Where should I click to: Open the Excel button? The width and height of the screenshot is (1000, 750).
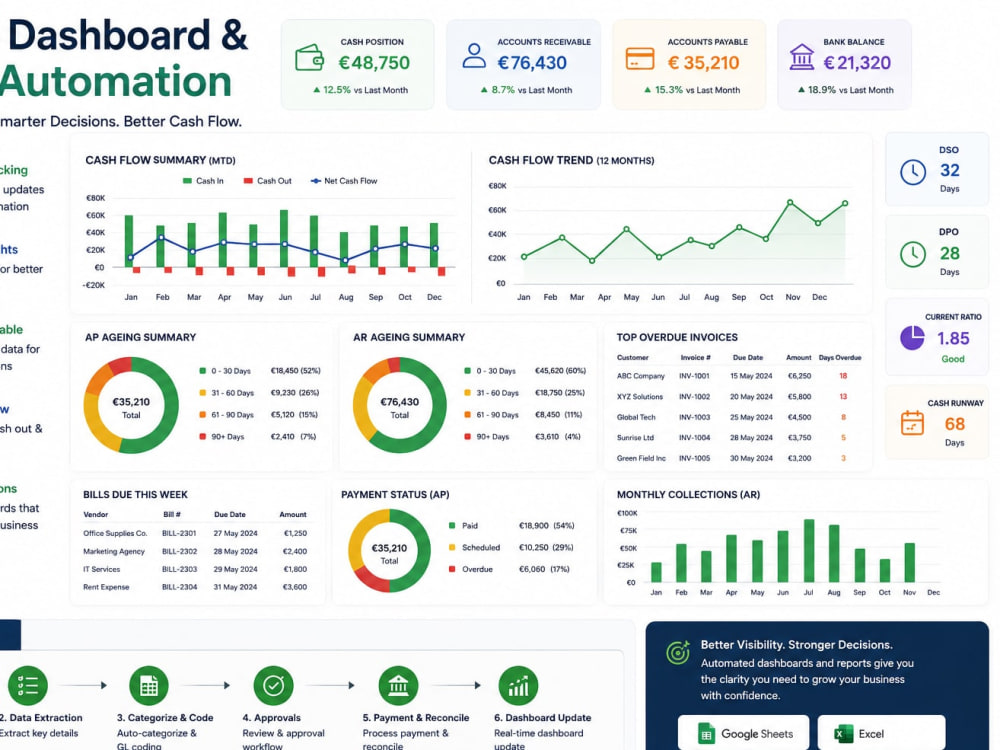pos(881,733)
